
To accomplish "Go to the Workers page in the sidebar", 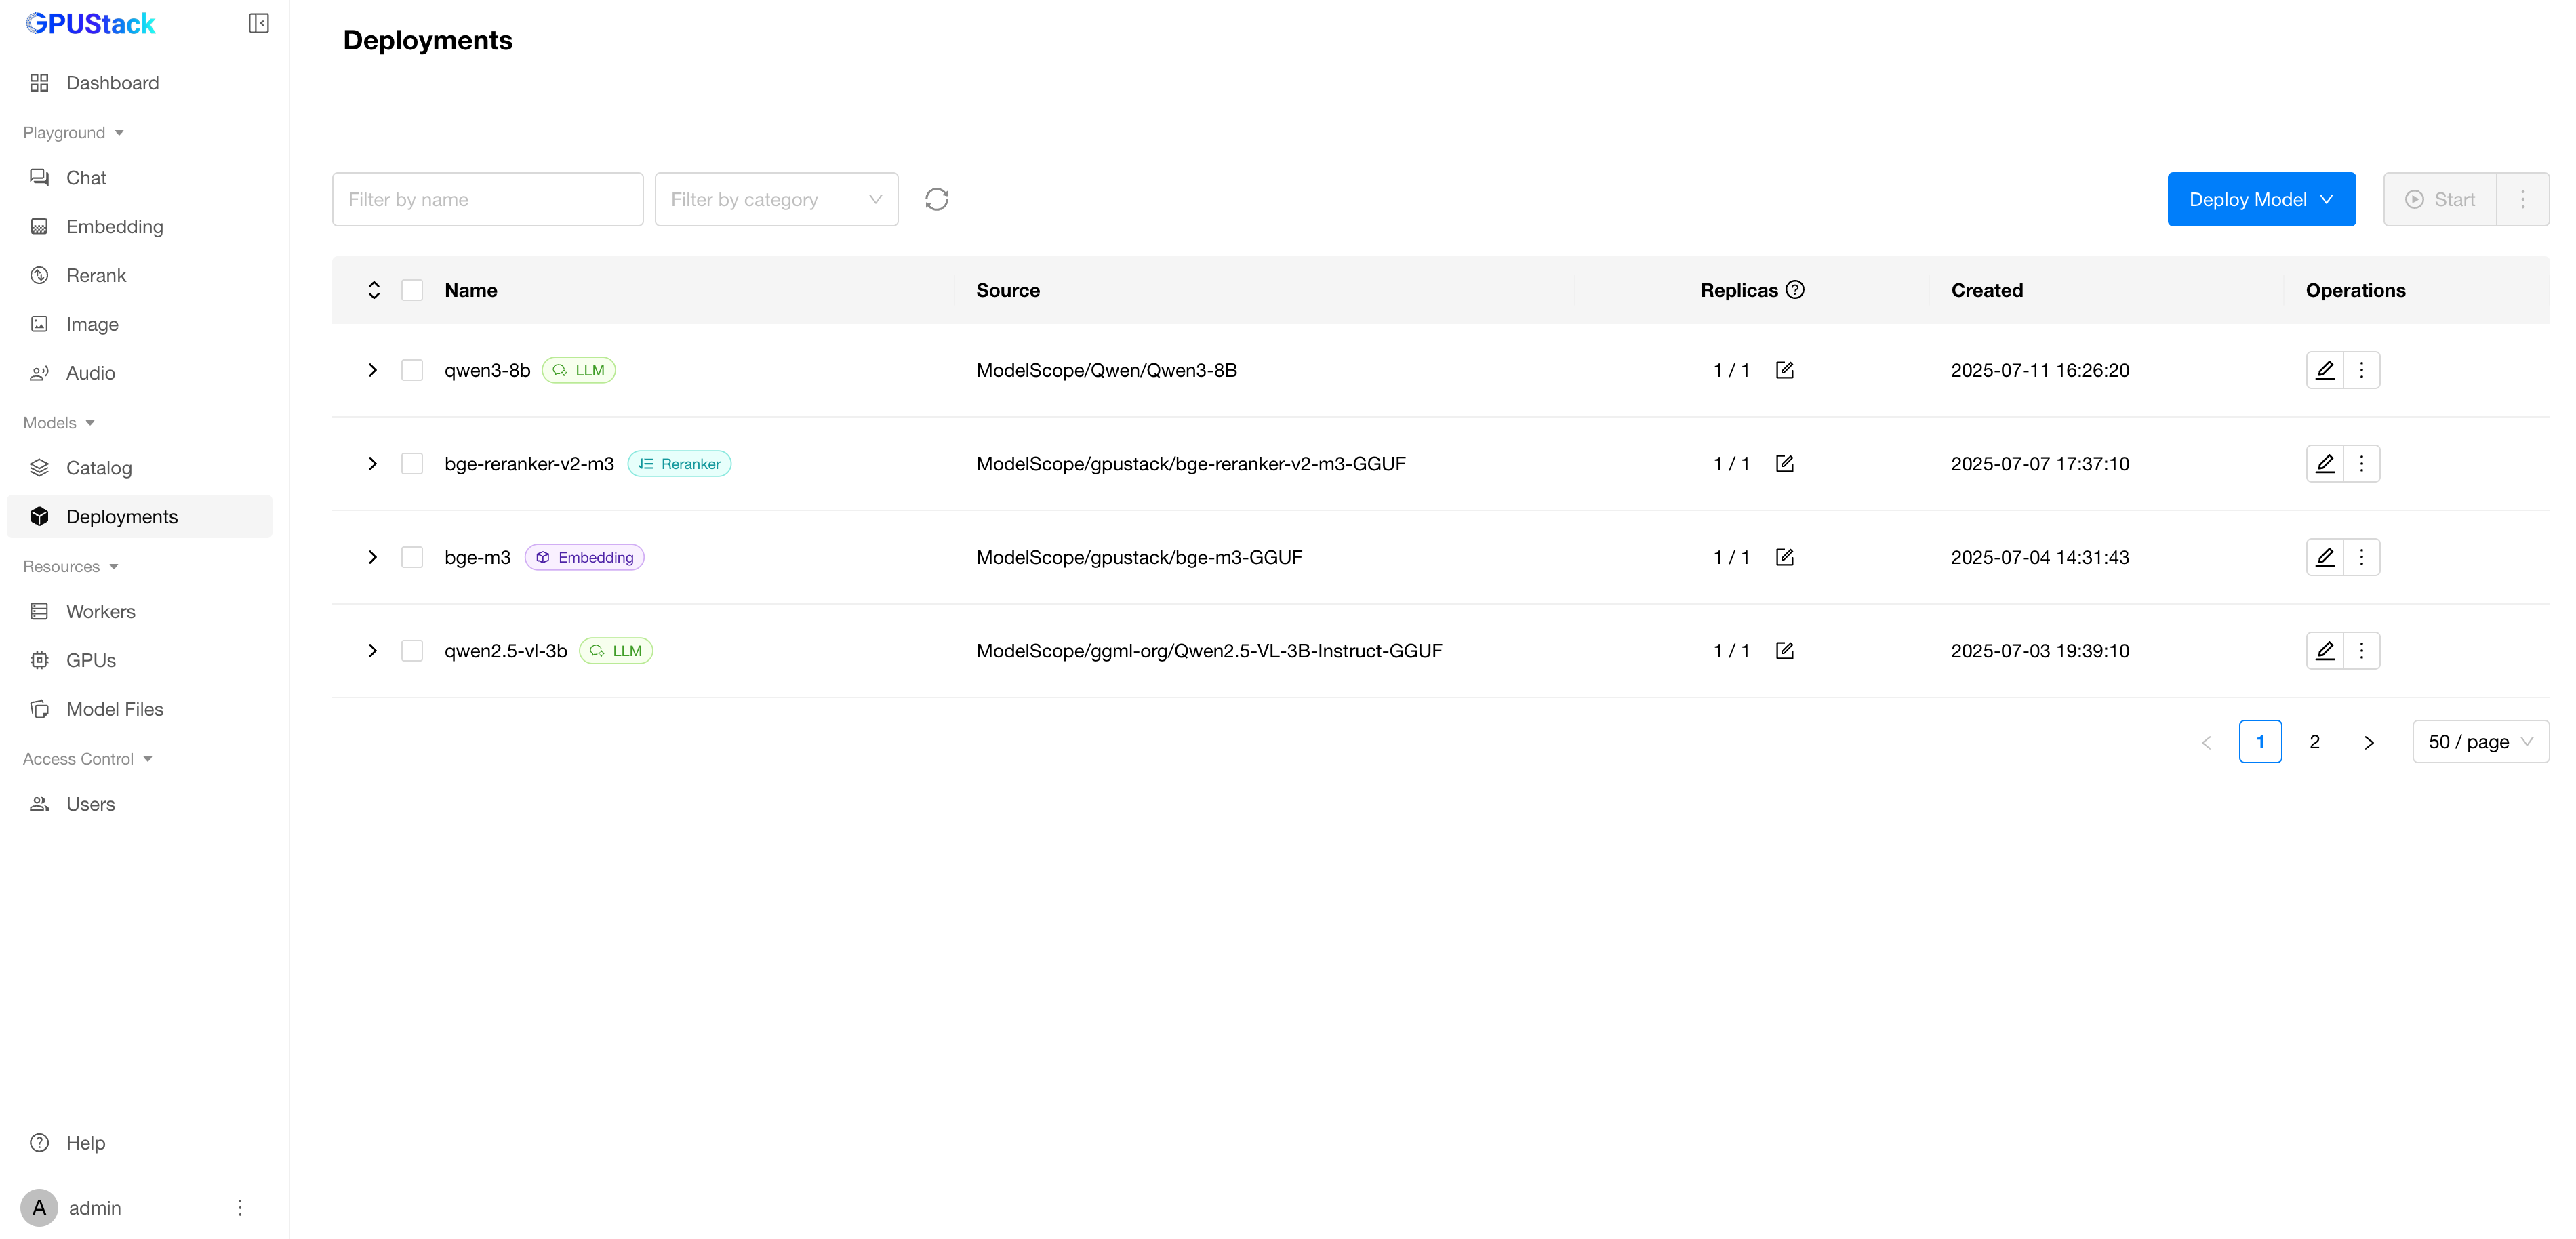I will [x=100, y=611].
